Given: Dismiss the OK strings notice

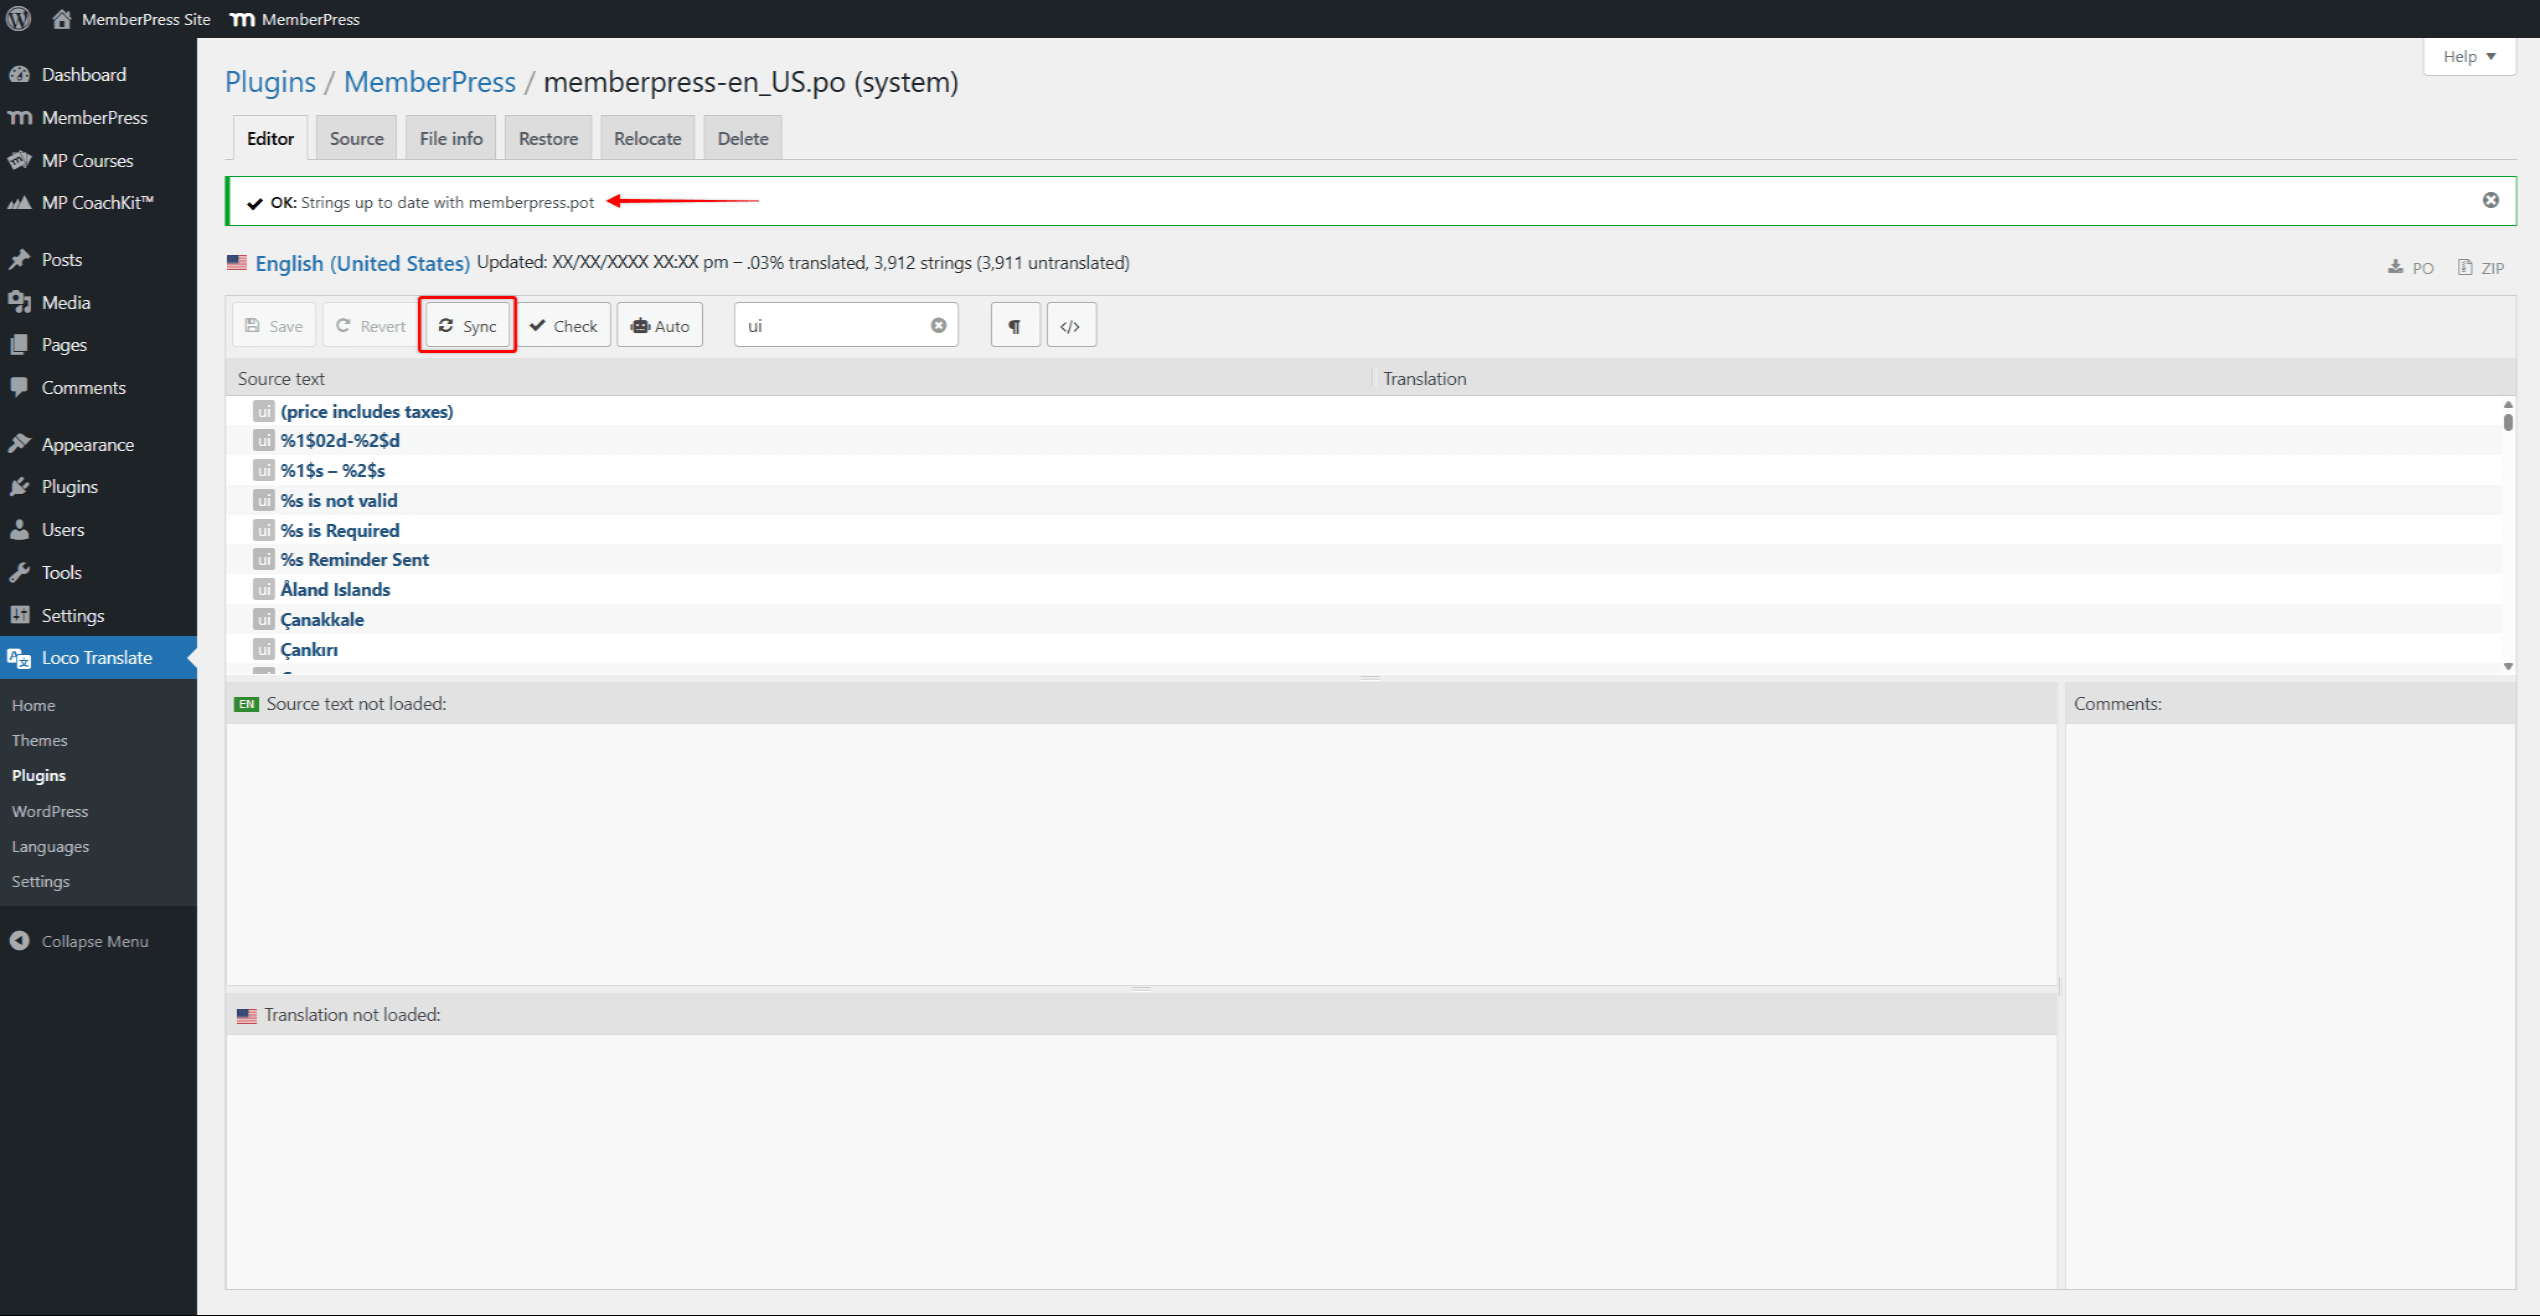Looking at the screenshot, I should (x=2490, y=200).
